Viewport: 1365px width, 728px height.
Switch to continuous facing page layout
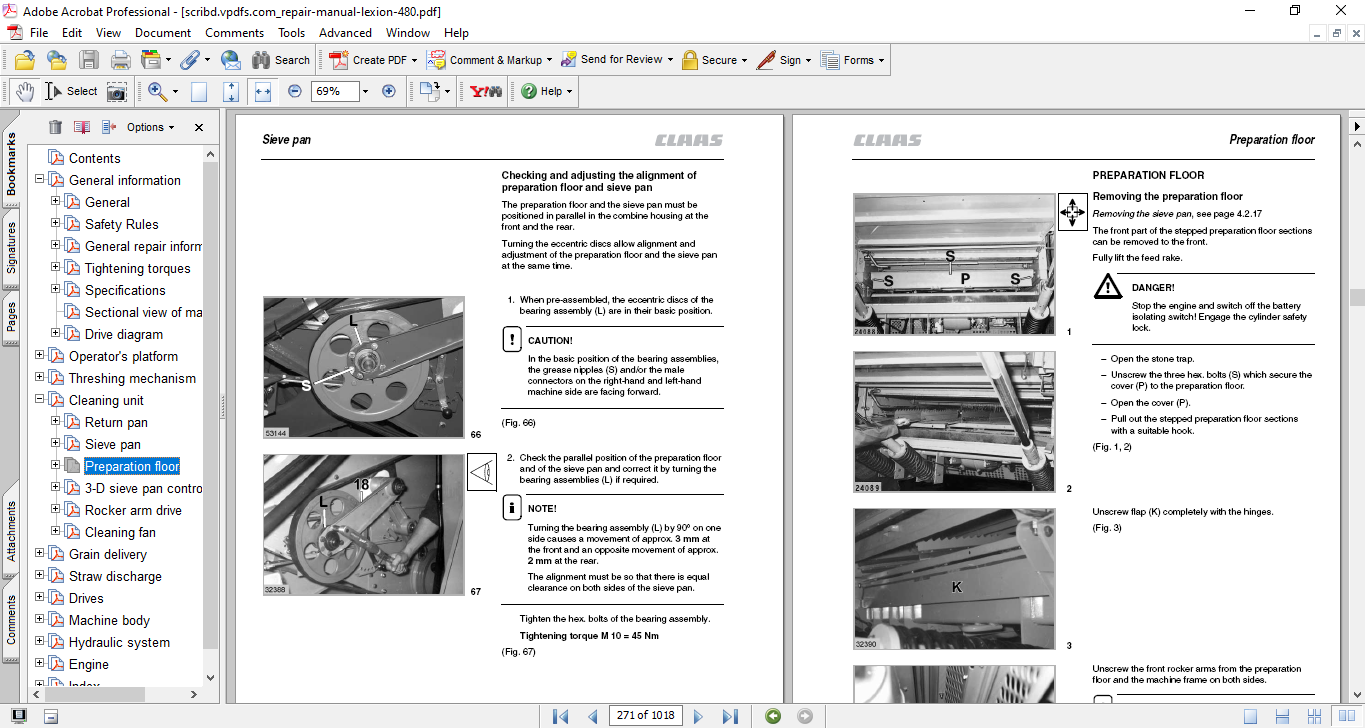[x=1316, y=716]
